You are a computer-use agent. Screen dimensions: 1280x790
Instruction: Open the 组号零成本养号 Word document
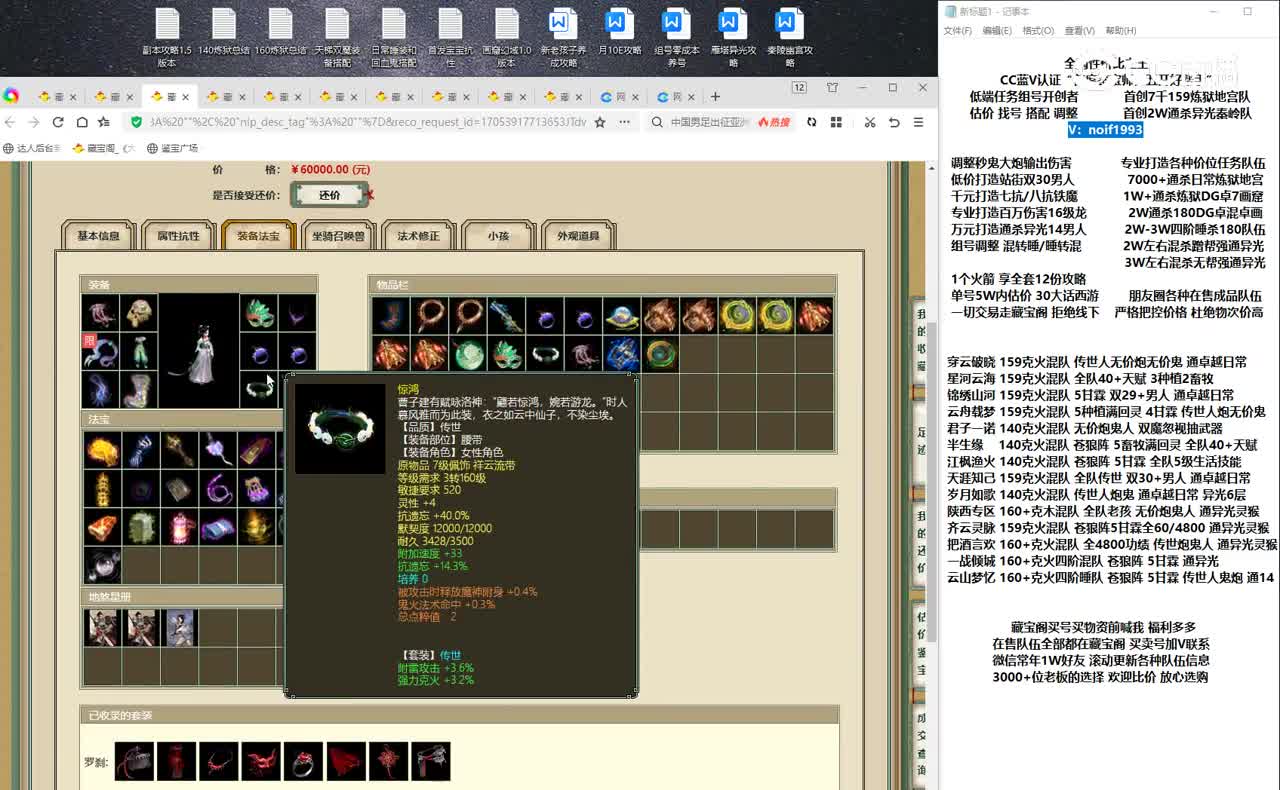point(677,37)
